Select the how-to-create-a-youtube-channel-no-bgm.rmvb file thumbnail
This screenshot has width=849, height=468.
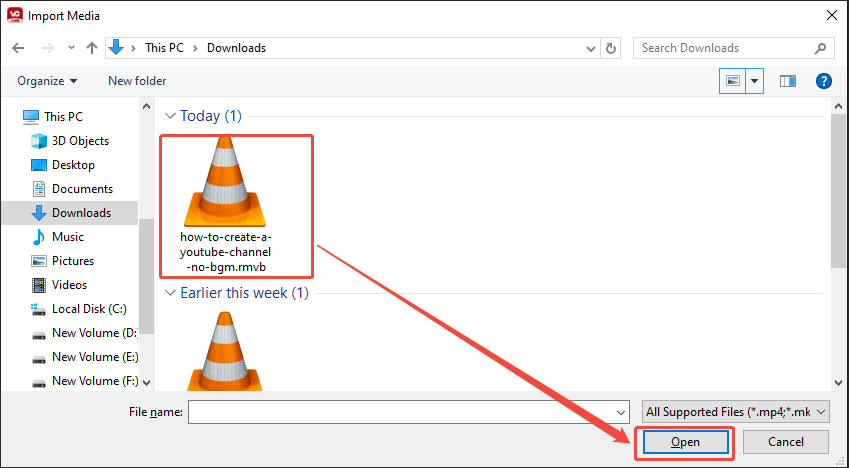tap(225, 181)
